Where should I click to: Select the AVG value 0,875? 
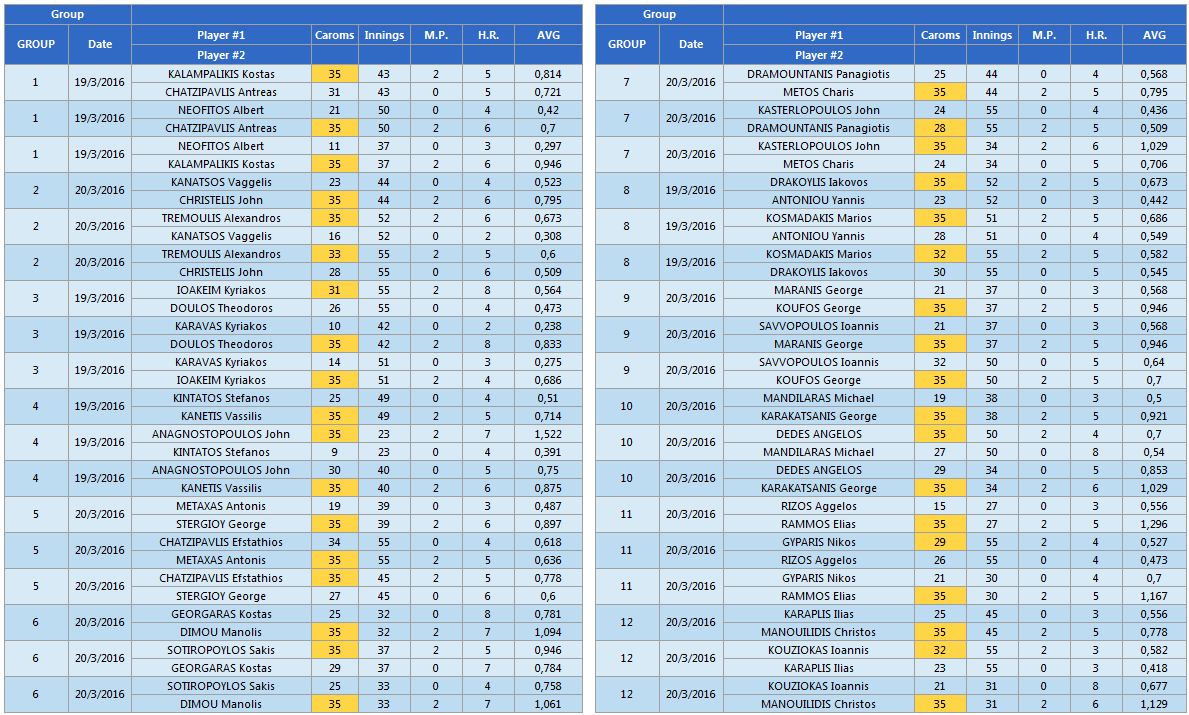(x=547, y=488)
